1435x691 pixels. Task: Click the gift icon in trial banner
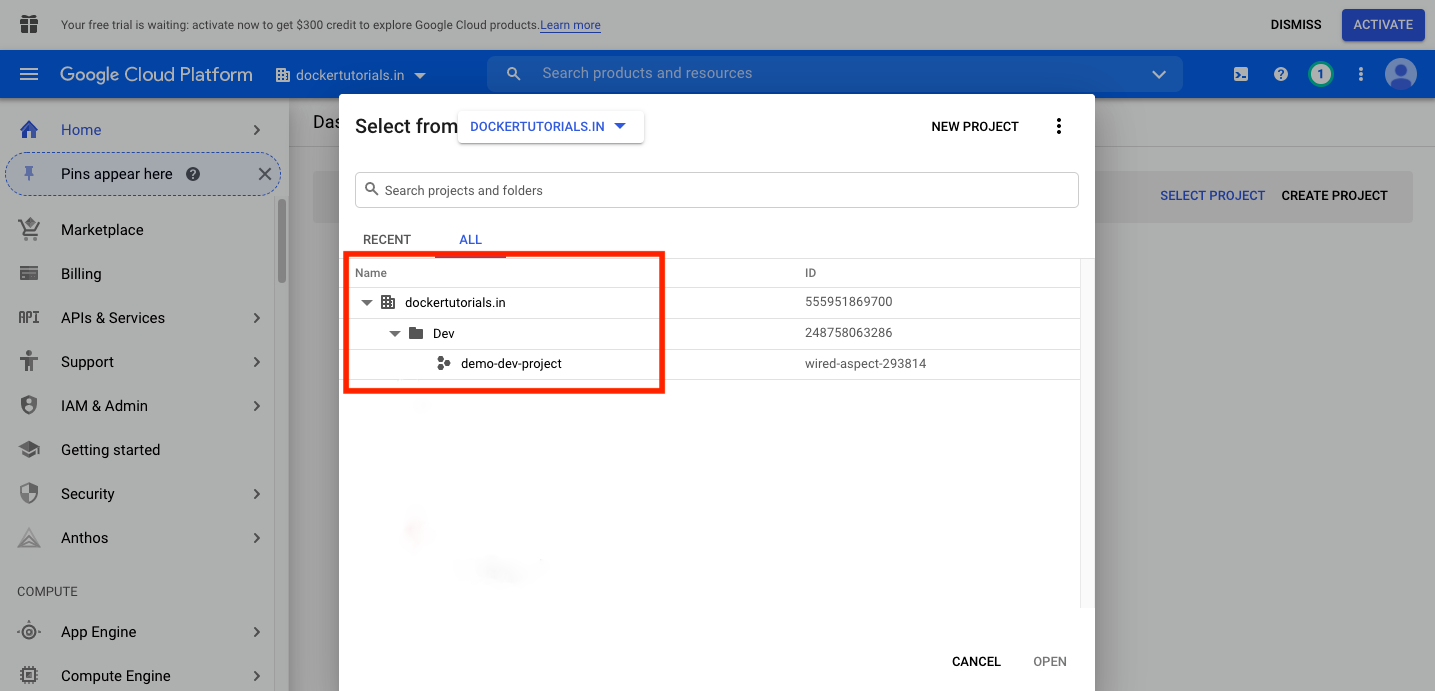pos(29,24)
